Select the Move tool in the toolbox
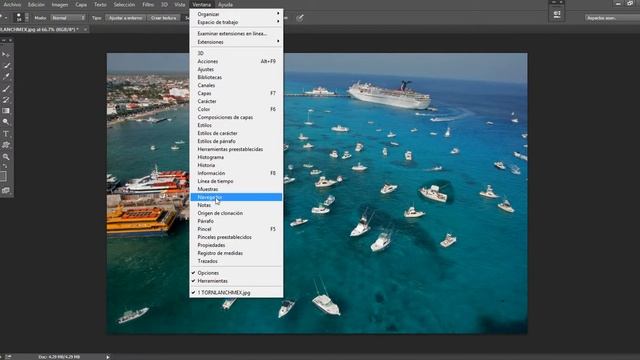 click(x=6, y=54)
